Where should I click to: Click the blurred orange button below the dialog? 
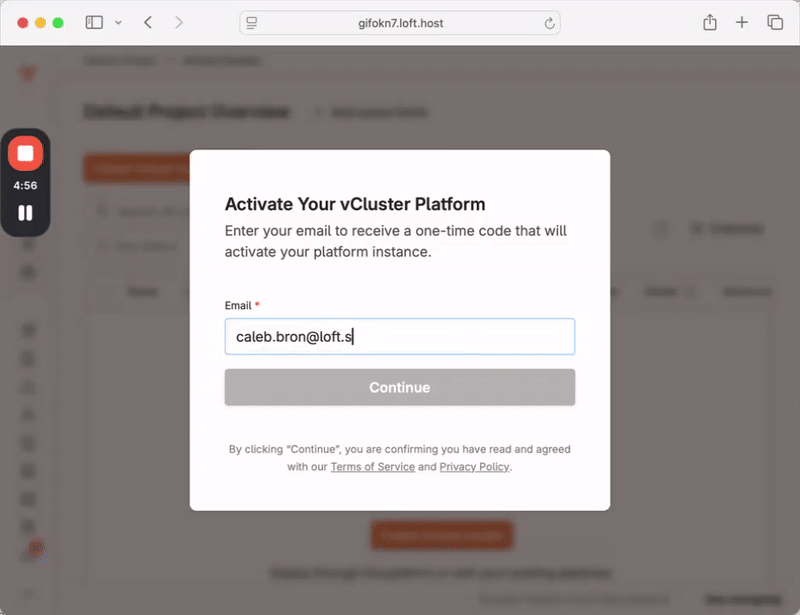[x=441, y=535]
